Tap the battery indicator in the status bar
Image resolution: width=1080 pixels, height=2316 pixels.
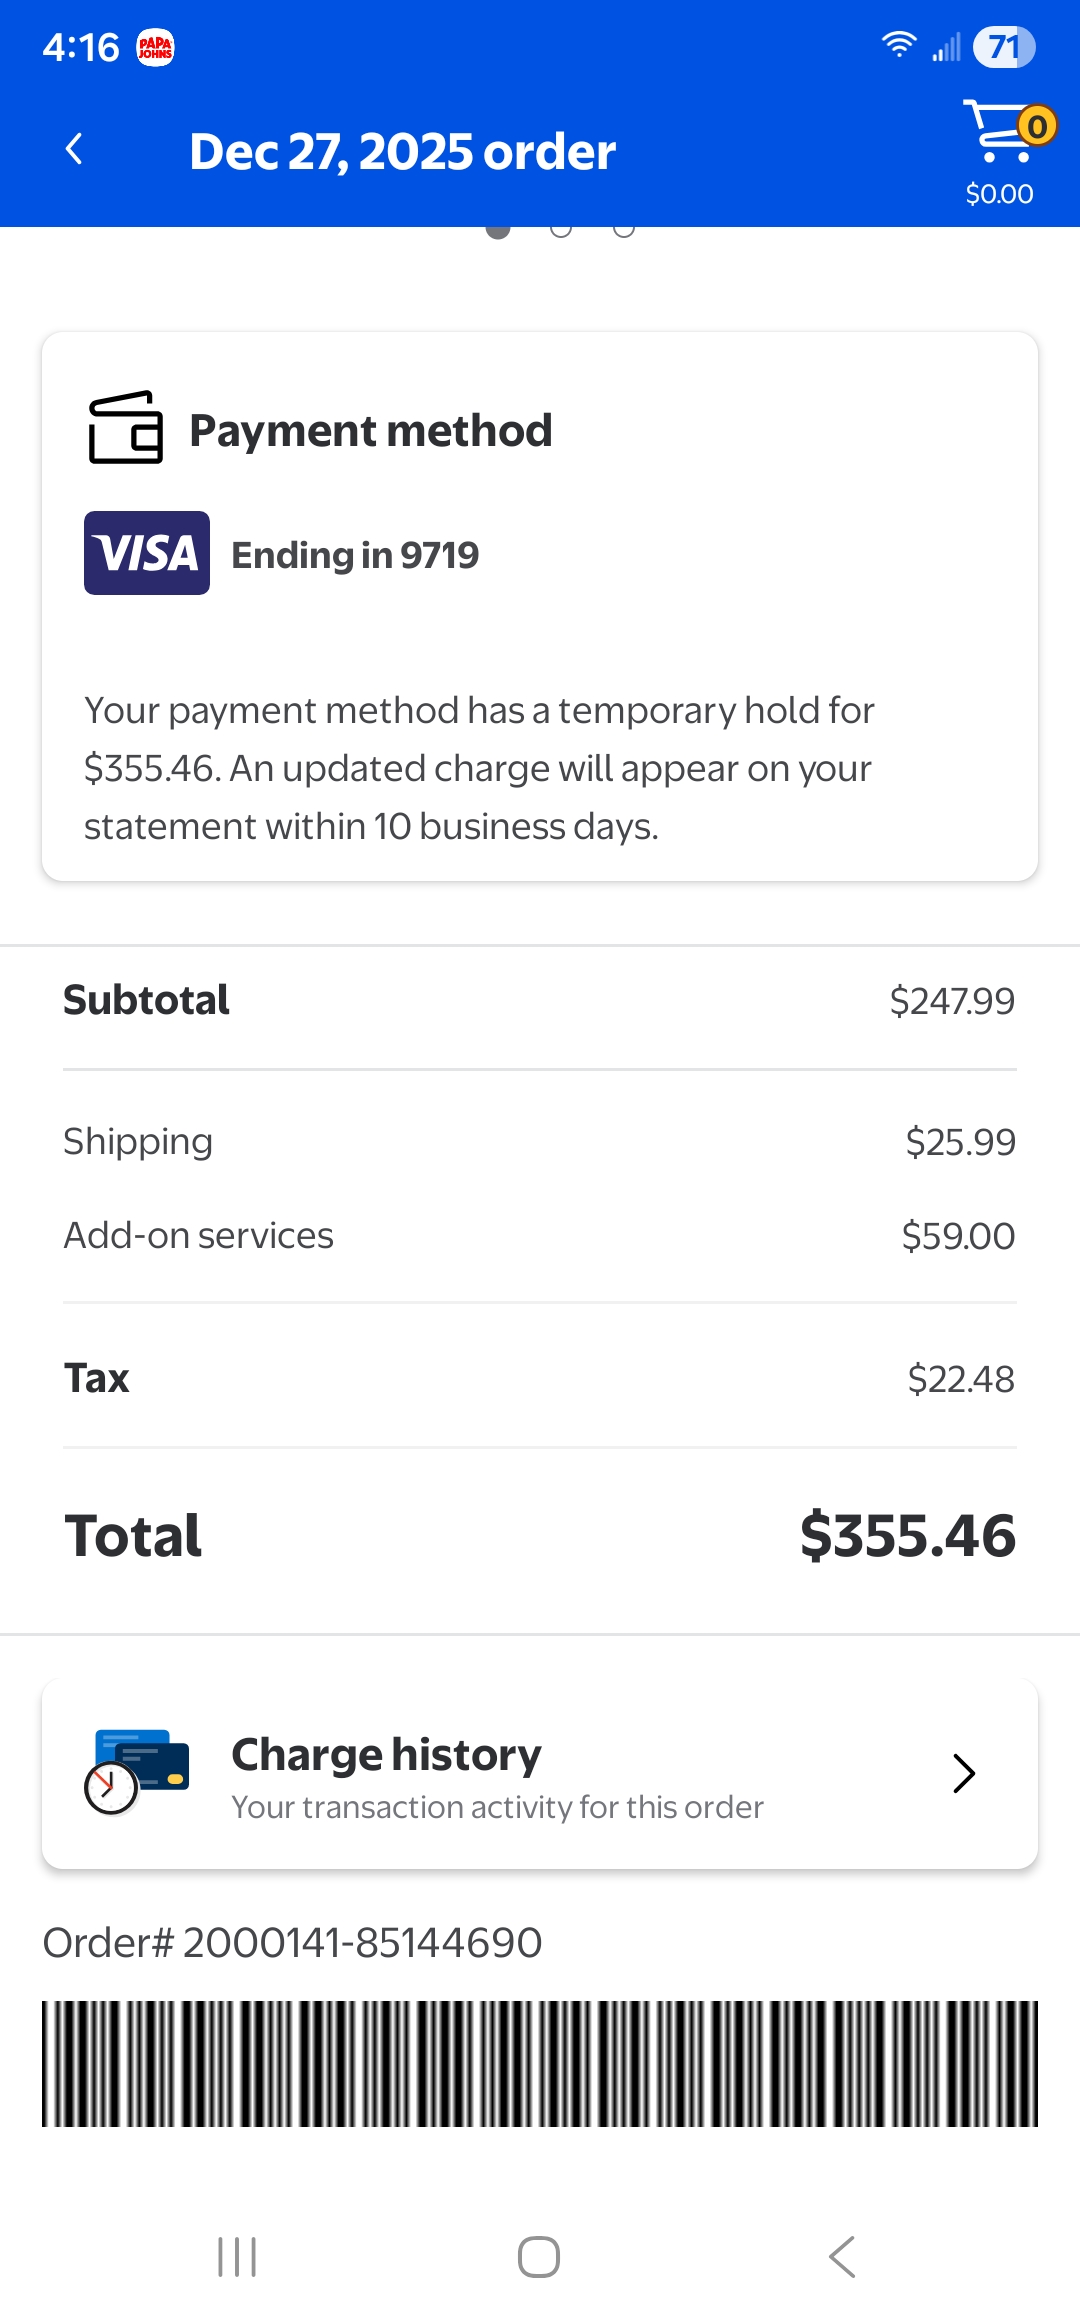[1003, 47]
